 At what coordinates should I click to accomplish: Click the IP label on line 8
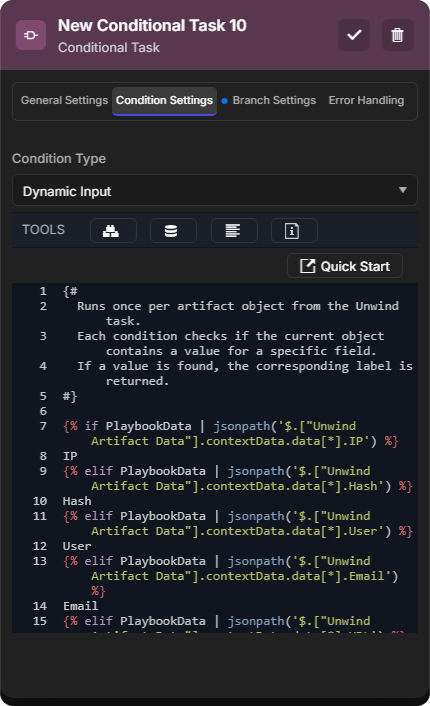[70, 456]
